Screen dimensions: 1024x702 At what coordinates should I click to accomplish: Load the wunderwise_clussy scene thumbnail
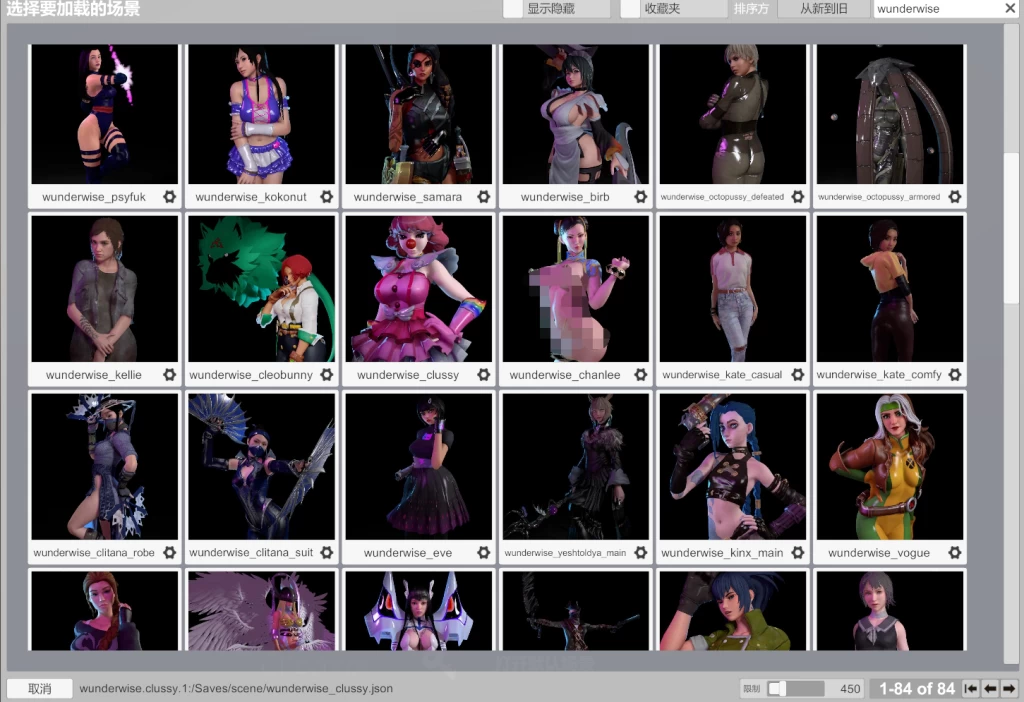click(419, 288)
